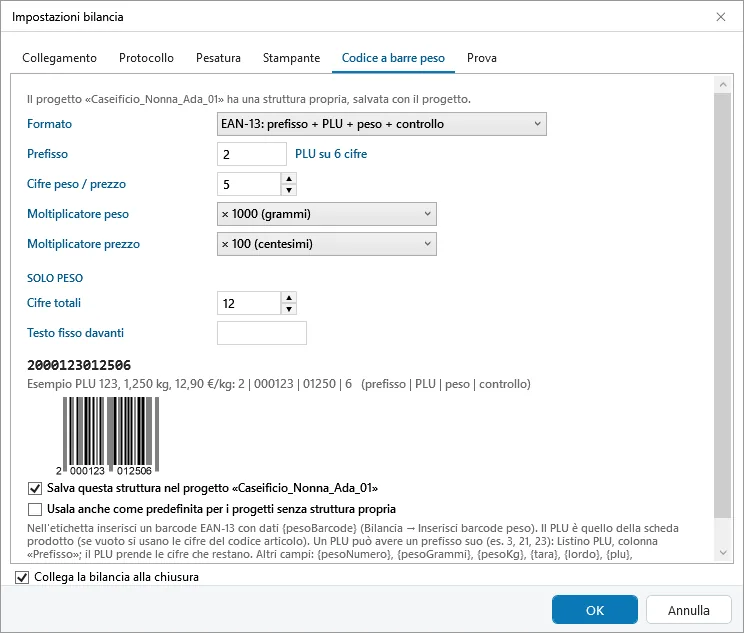Switch to the Collegamento tab
Image resolution: width=744 pixels, height=633 pixels.
pos(59,58)
